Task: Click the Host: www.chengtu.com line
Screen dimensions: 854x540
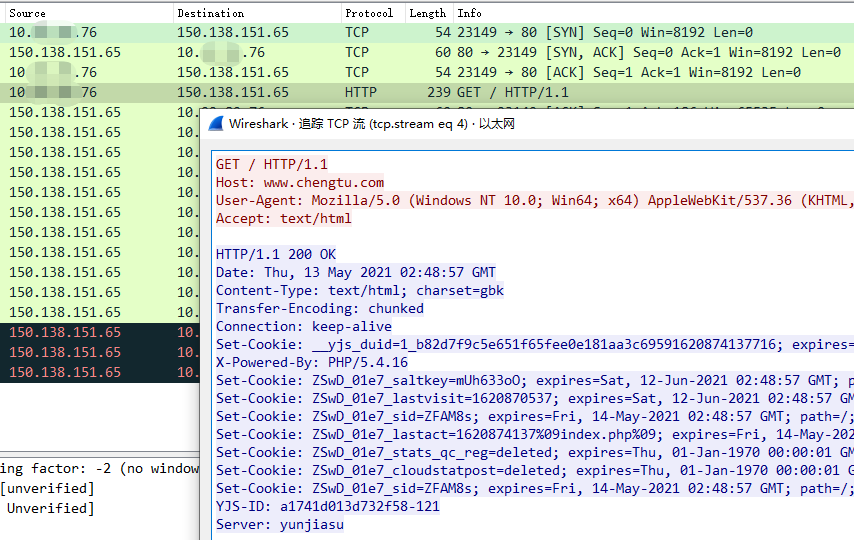Action: [300, 182]
